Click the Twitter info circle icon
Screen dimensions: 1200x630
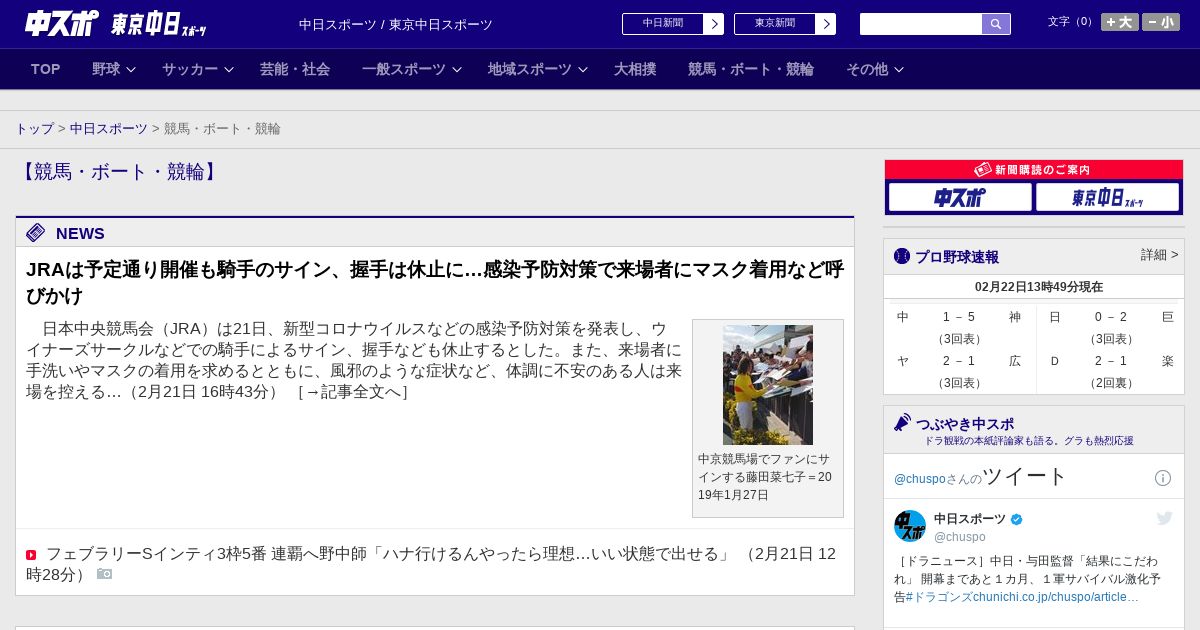point(1163,478)
